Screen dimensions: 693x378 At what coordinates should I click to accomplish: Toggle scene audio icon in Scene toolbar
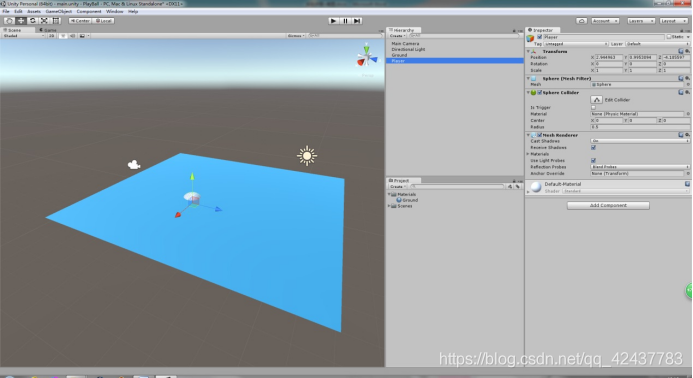pos(72,36)
